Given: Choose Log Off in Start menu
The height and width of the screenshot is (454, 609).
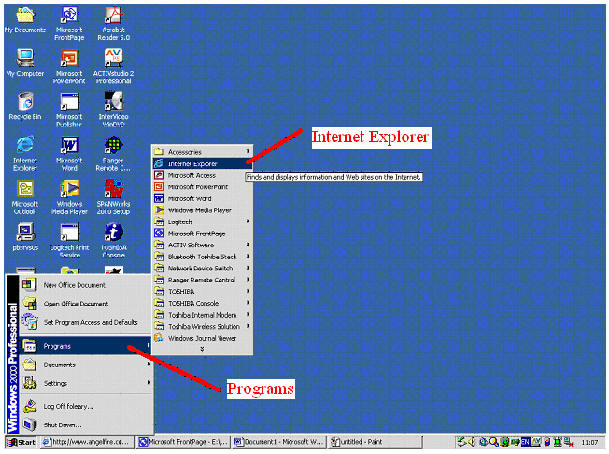Looking at the screenshot, I should click(x=85, y=406).
